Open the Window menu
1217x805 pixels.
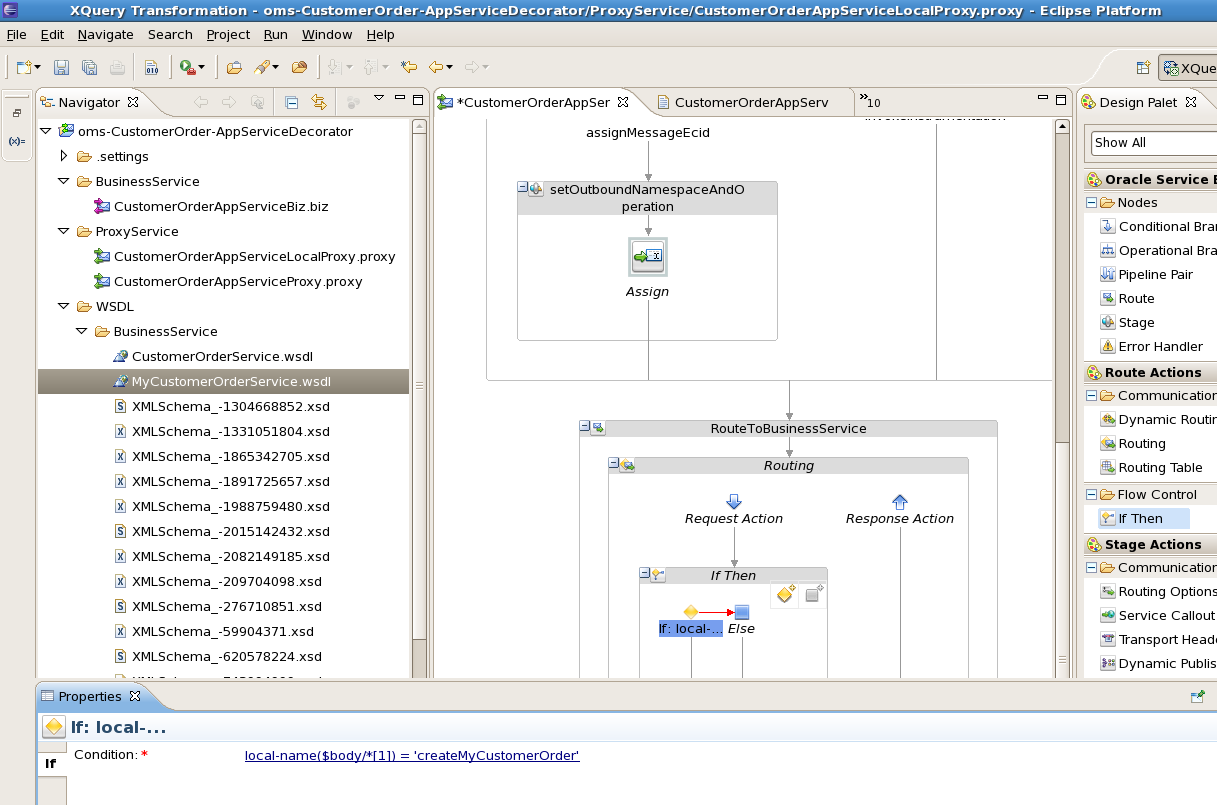[x=327, y=34]
